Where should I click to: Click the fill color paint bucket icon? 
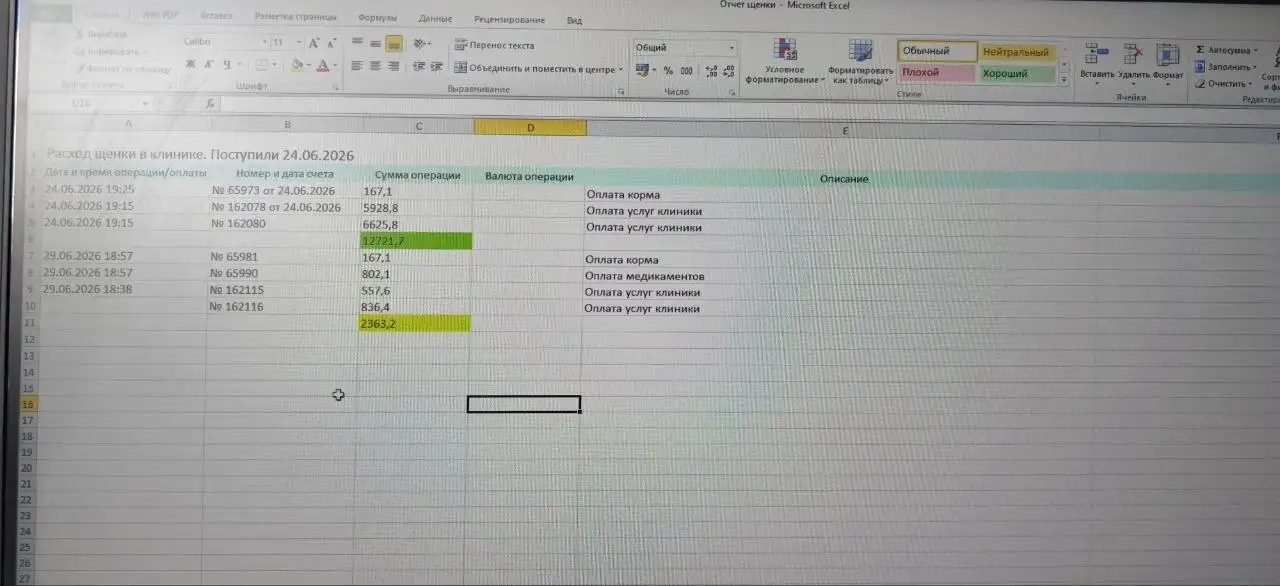[297, 65]
